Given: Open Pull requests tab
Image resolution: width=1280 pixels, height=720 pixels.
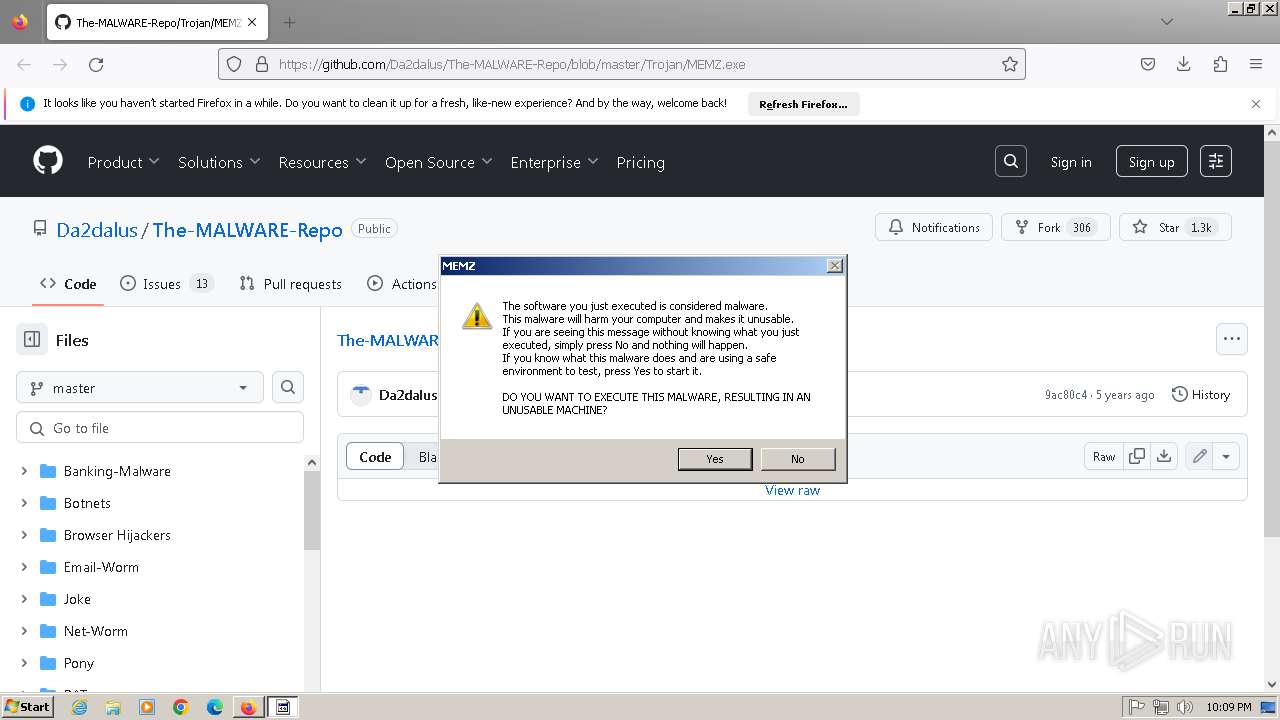Looking at the screenshot, I should coord(291,284).
